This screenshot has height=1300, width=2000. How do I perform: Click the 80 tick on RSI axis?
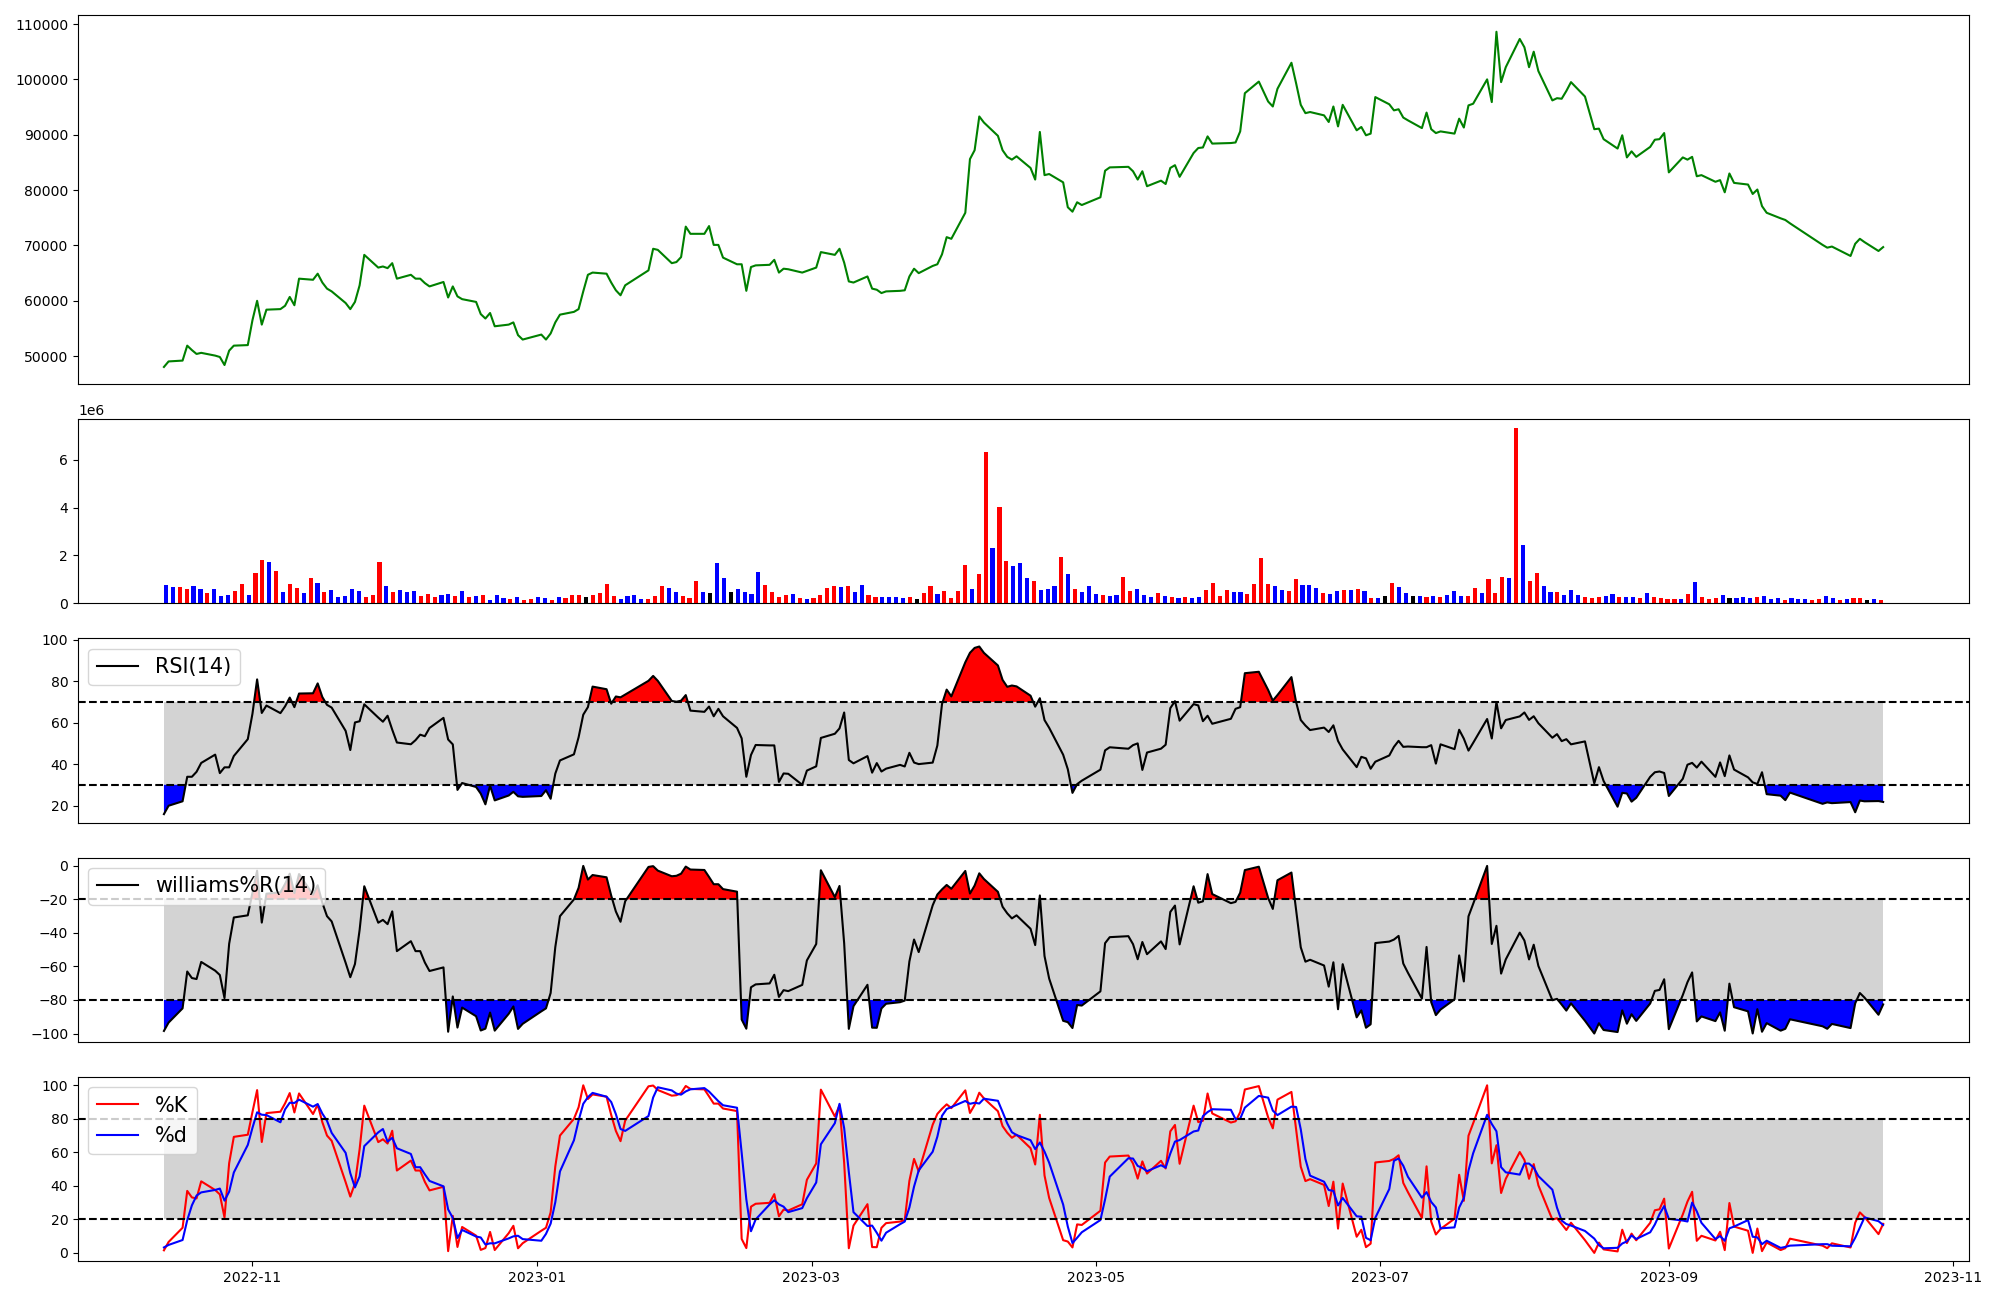pyautogui.click(x=60, y=682)
